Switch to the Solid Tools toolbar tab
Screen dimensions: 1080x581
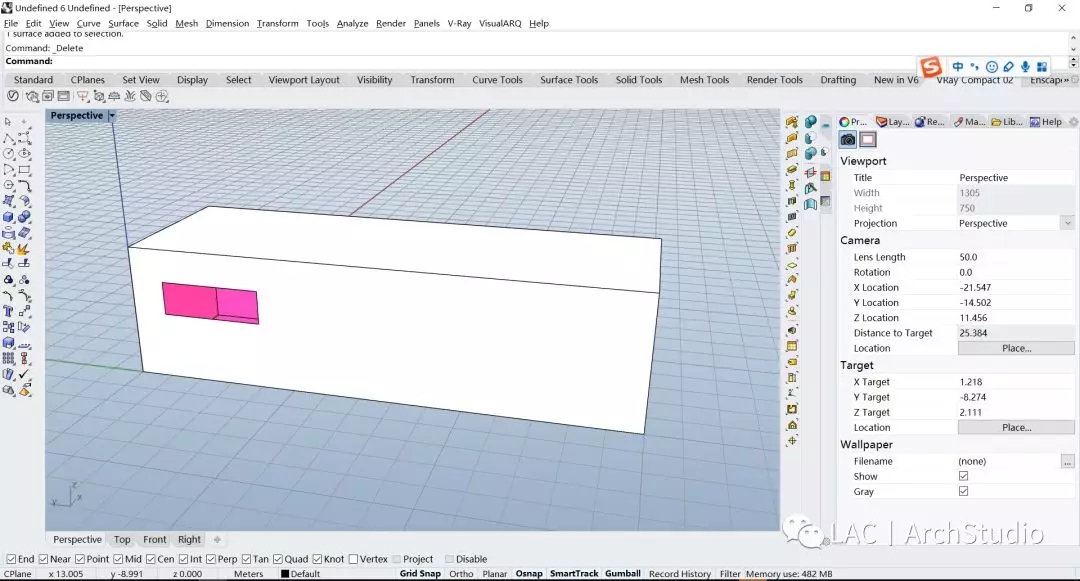(638, 80)
